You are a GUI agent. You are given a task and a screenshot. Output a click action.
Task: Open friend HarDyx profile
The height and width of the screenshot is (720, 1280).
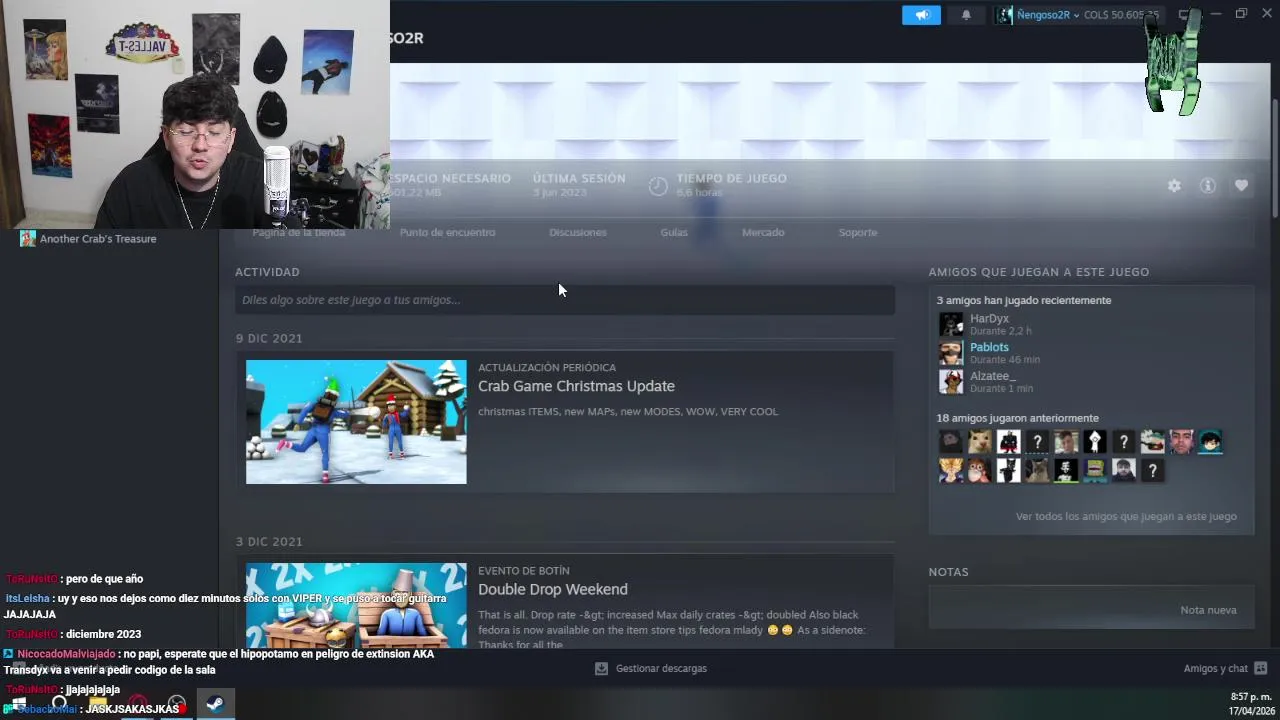(989, 319)
